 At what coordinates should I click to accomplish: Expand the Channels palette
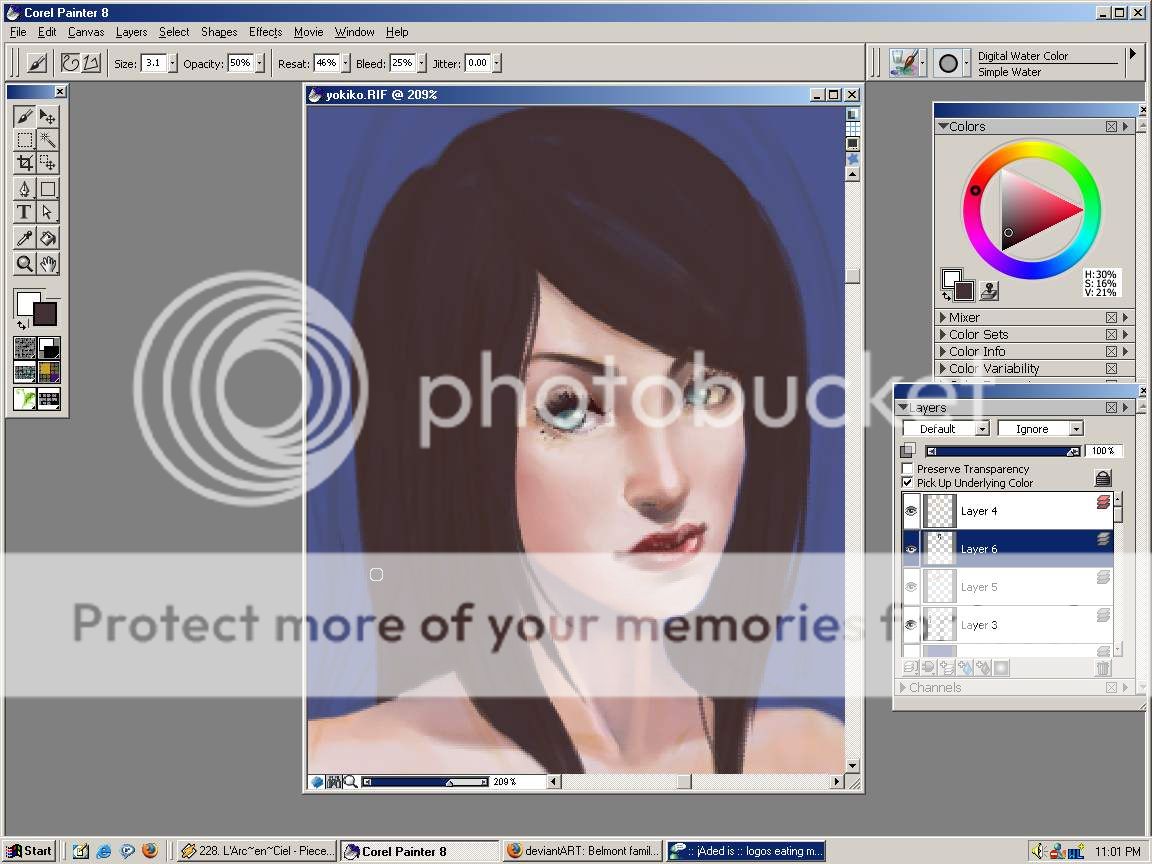(x=903, y=687)
